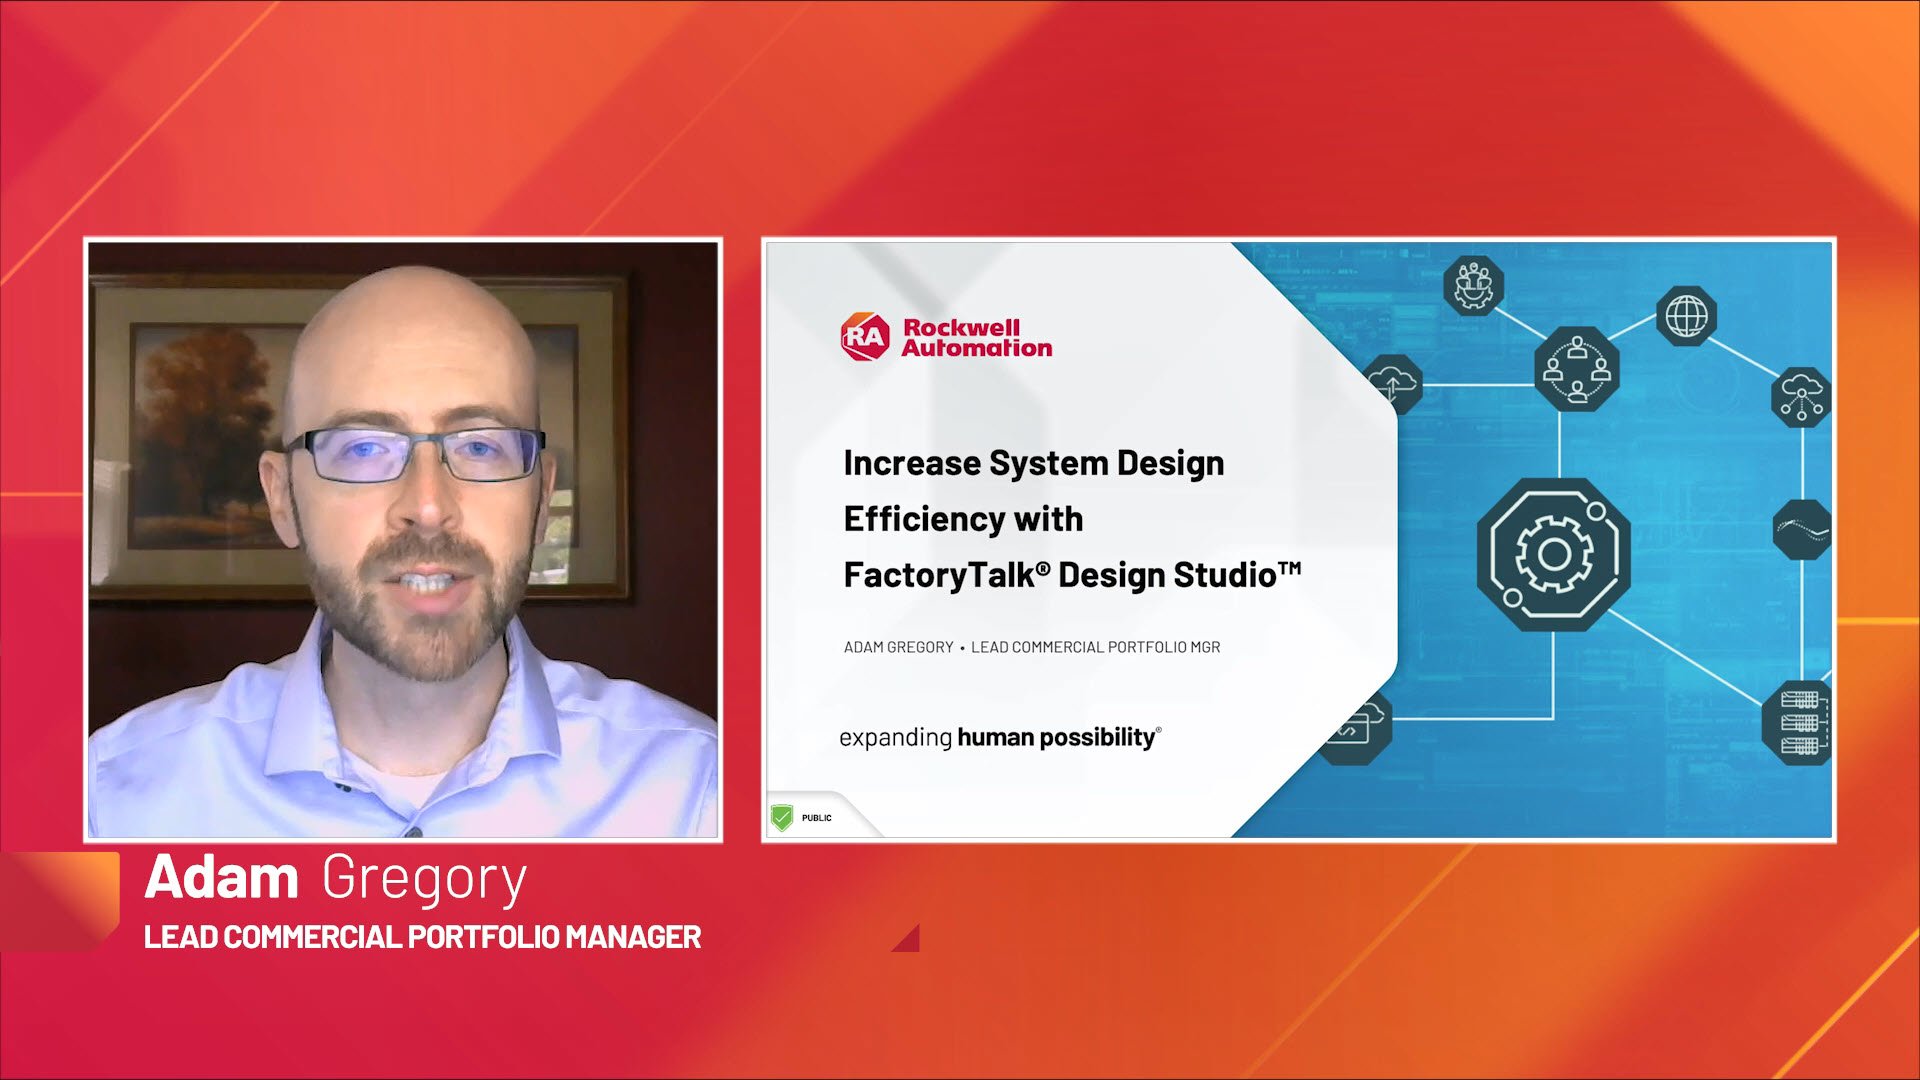Click the 'PUBLIC' label text
The height and width of the screenshot is (1080, 1920).
tap(817, 818)
